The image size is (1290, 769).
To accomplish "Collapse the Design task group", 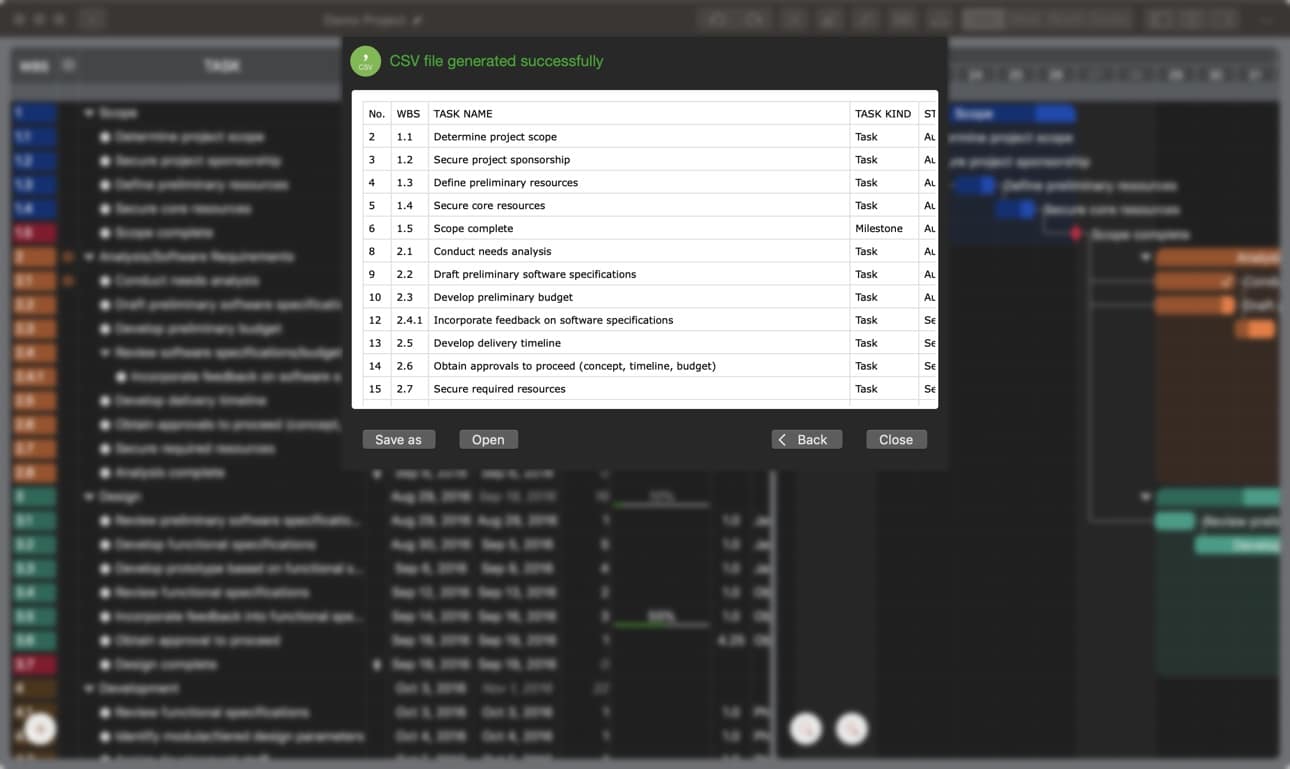I will tap(89, 497).
